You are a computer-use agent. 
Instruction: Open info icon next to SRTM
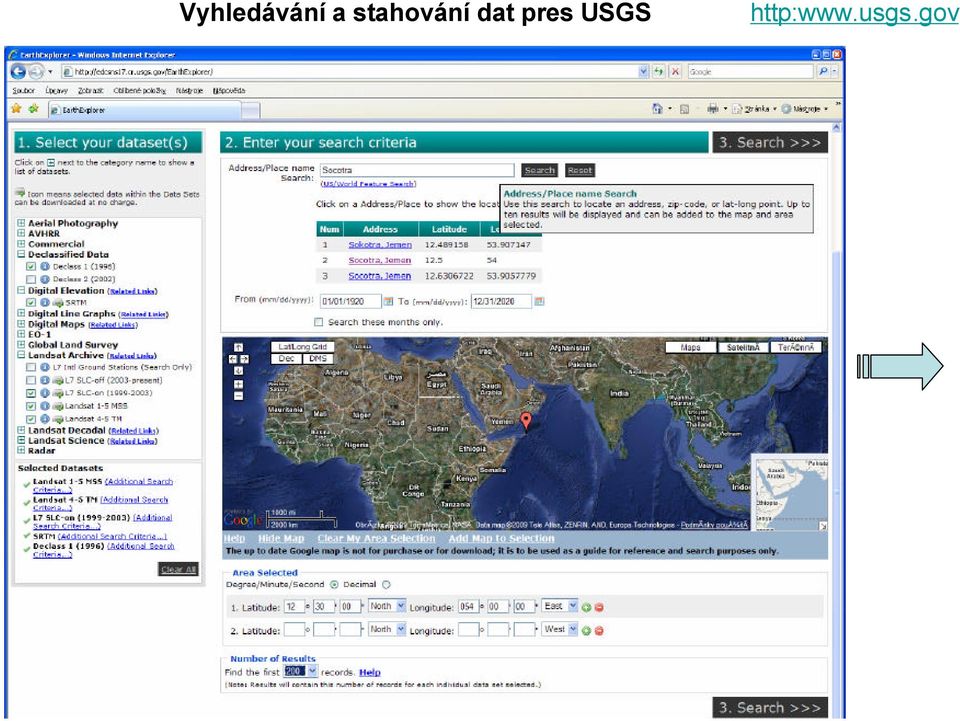click(45, 302)
